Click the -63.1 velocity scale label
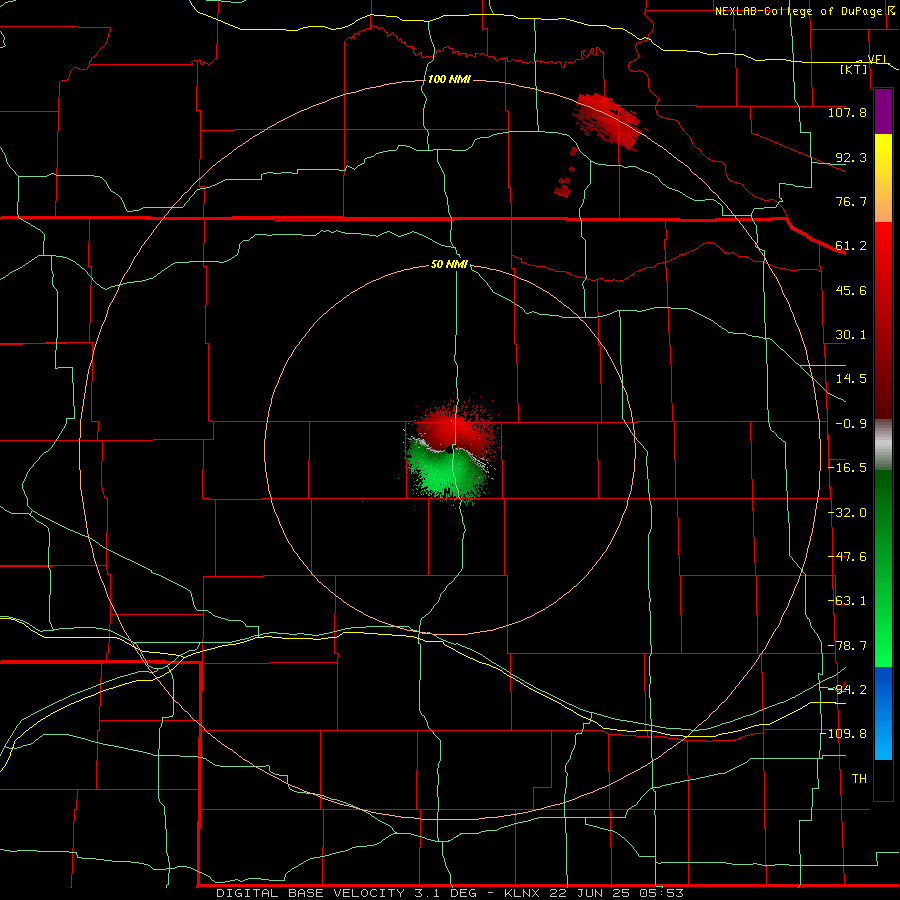This screenshot has height=900, width=900. coord(847,601)
